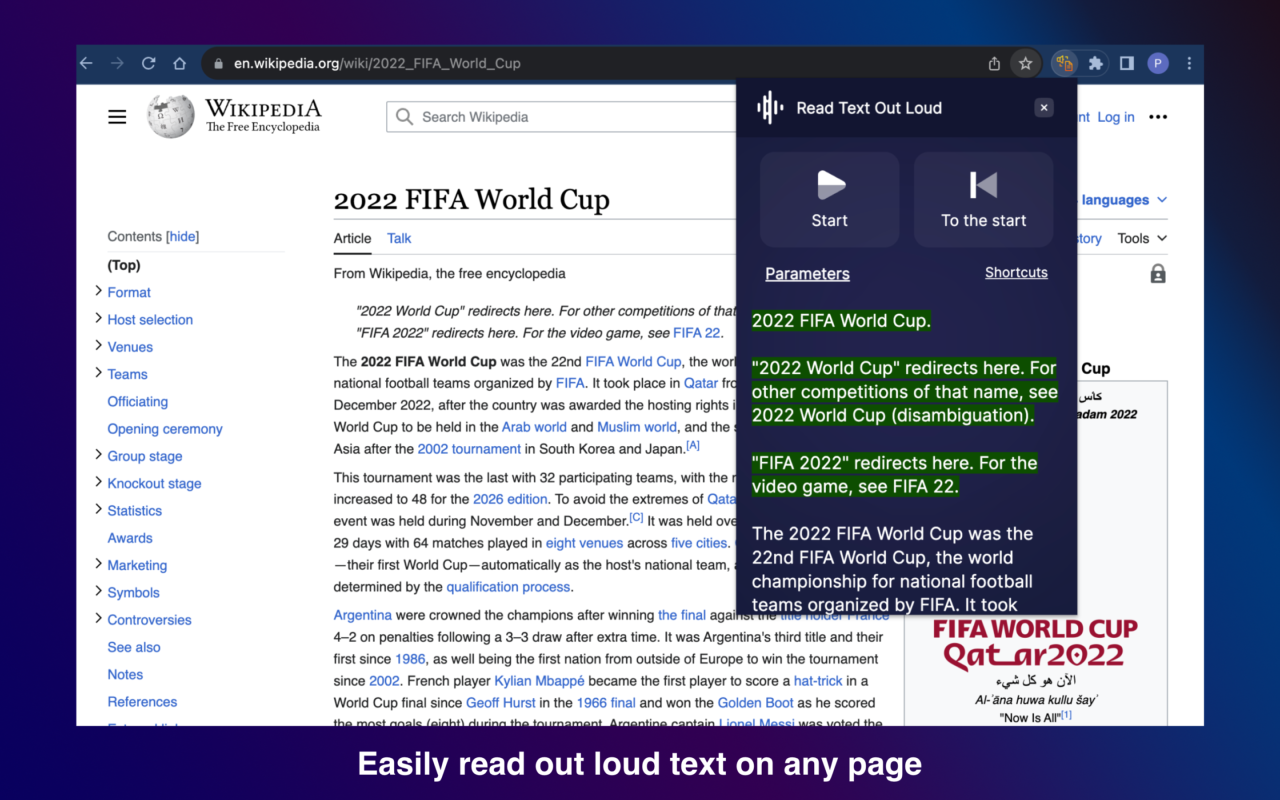
Task: Click the FIFA World Cup Qatar 2022 logo image
Action: 1035,643
